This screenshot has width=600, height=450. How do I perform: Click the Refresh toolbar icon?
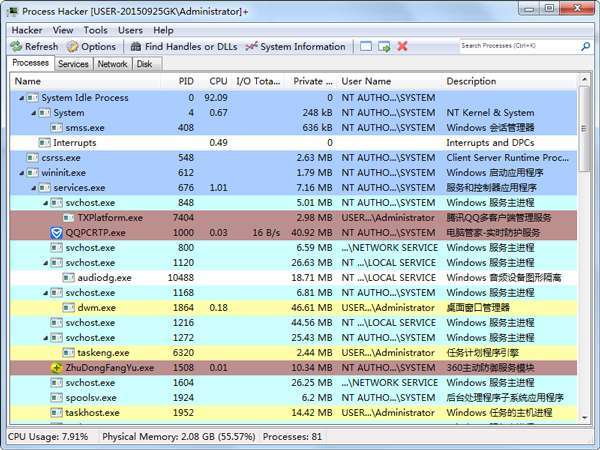pyautogui.click(x=17, y=47)
